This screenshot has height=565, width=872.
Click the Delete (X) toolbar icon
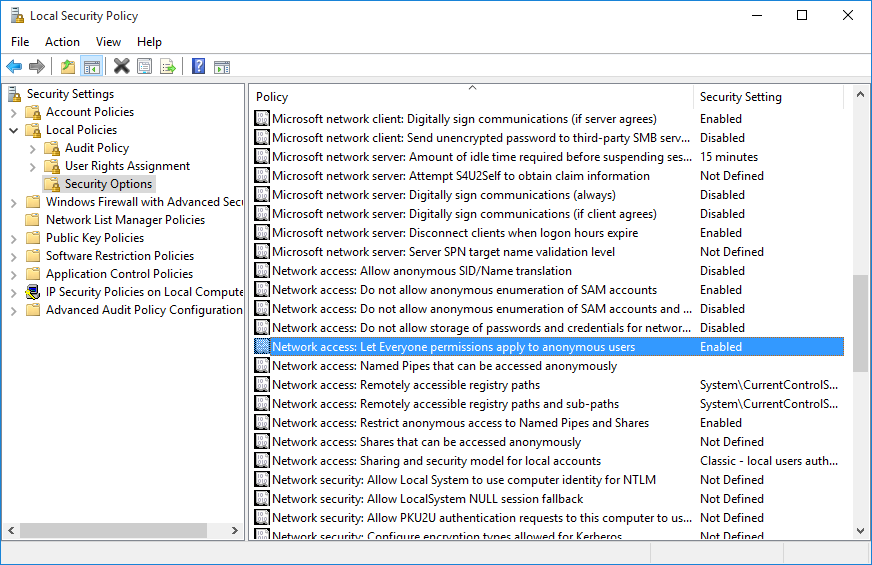point(121,67)
